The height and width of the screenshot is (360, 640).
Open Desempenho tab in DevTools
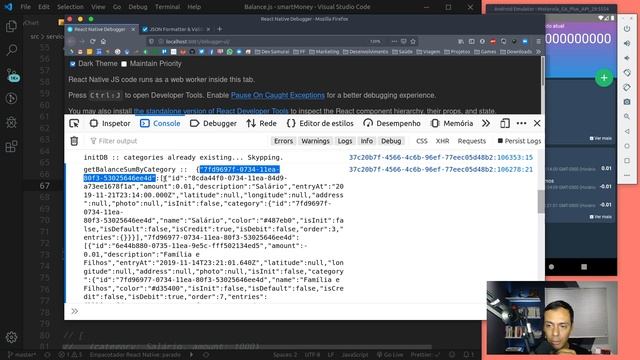point(392,123)
